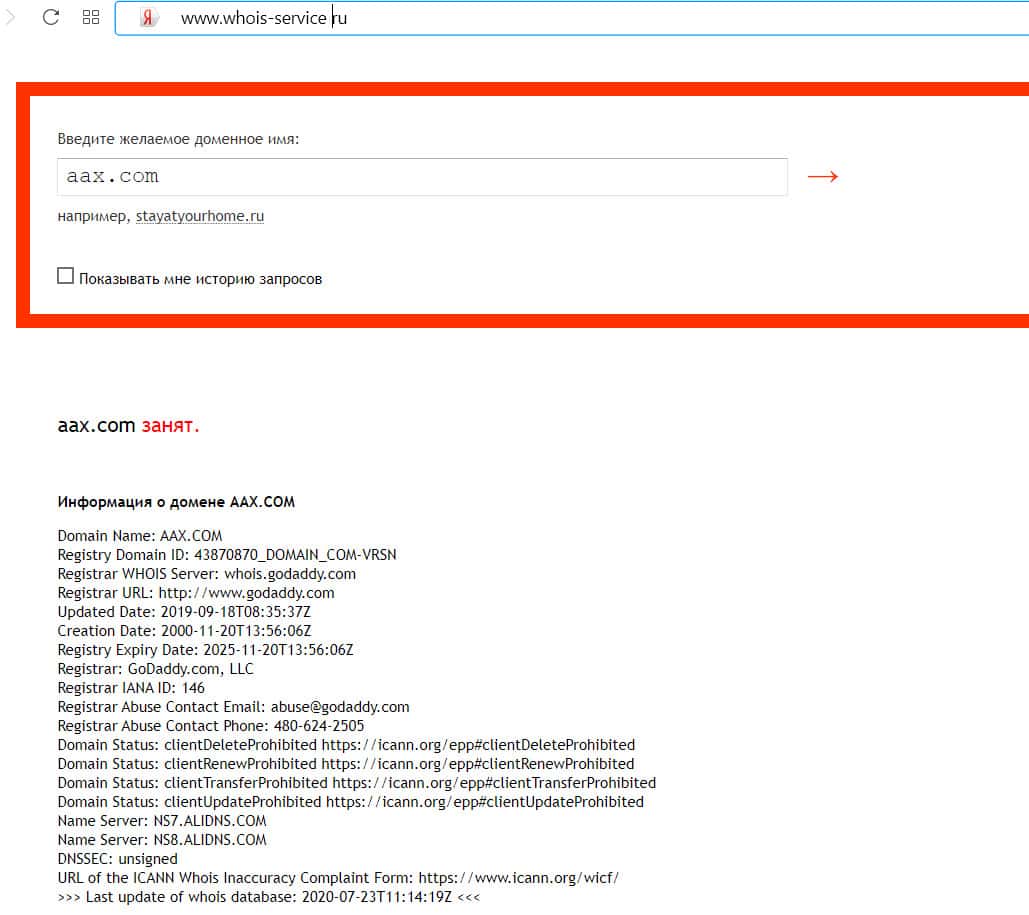This screenshot has height=915, width=1029.
Task: Select the NS8.ALIDNS.COM name server line
Action: pyautogui.click(x=162, y=840)
